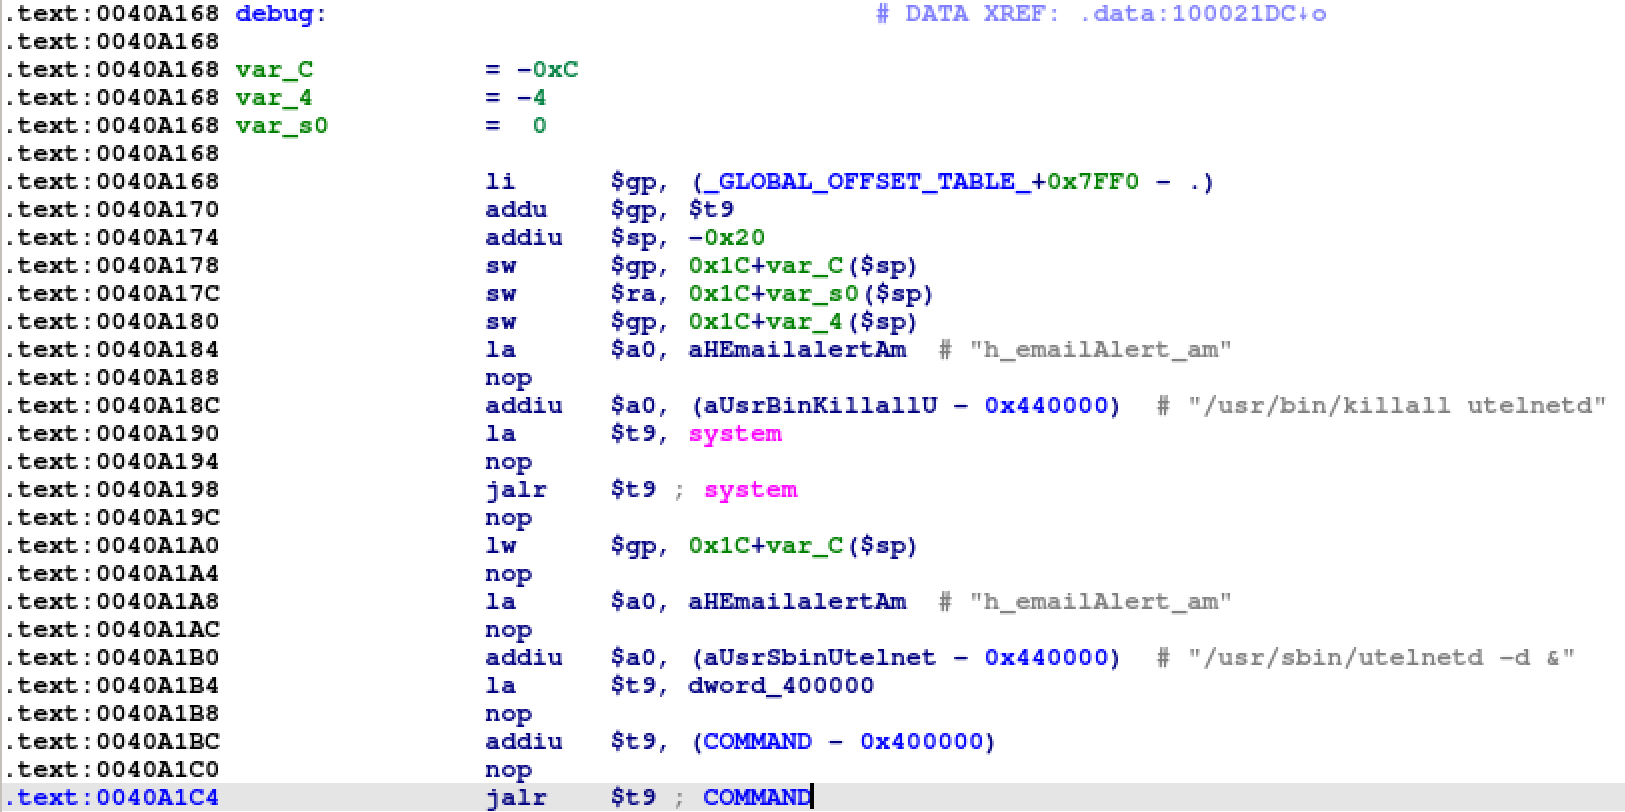
Task: Click nop at address 0040A1A4
Action: point(508,574)
